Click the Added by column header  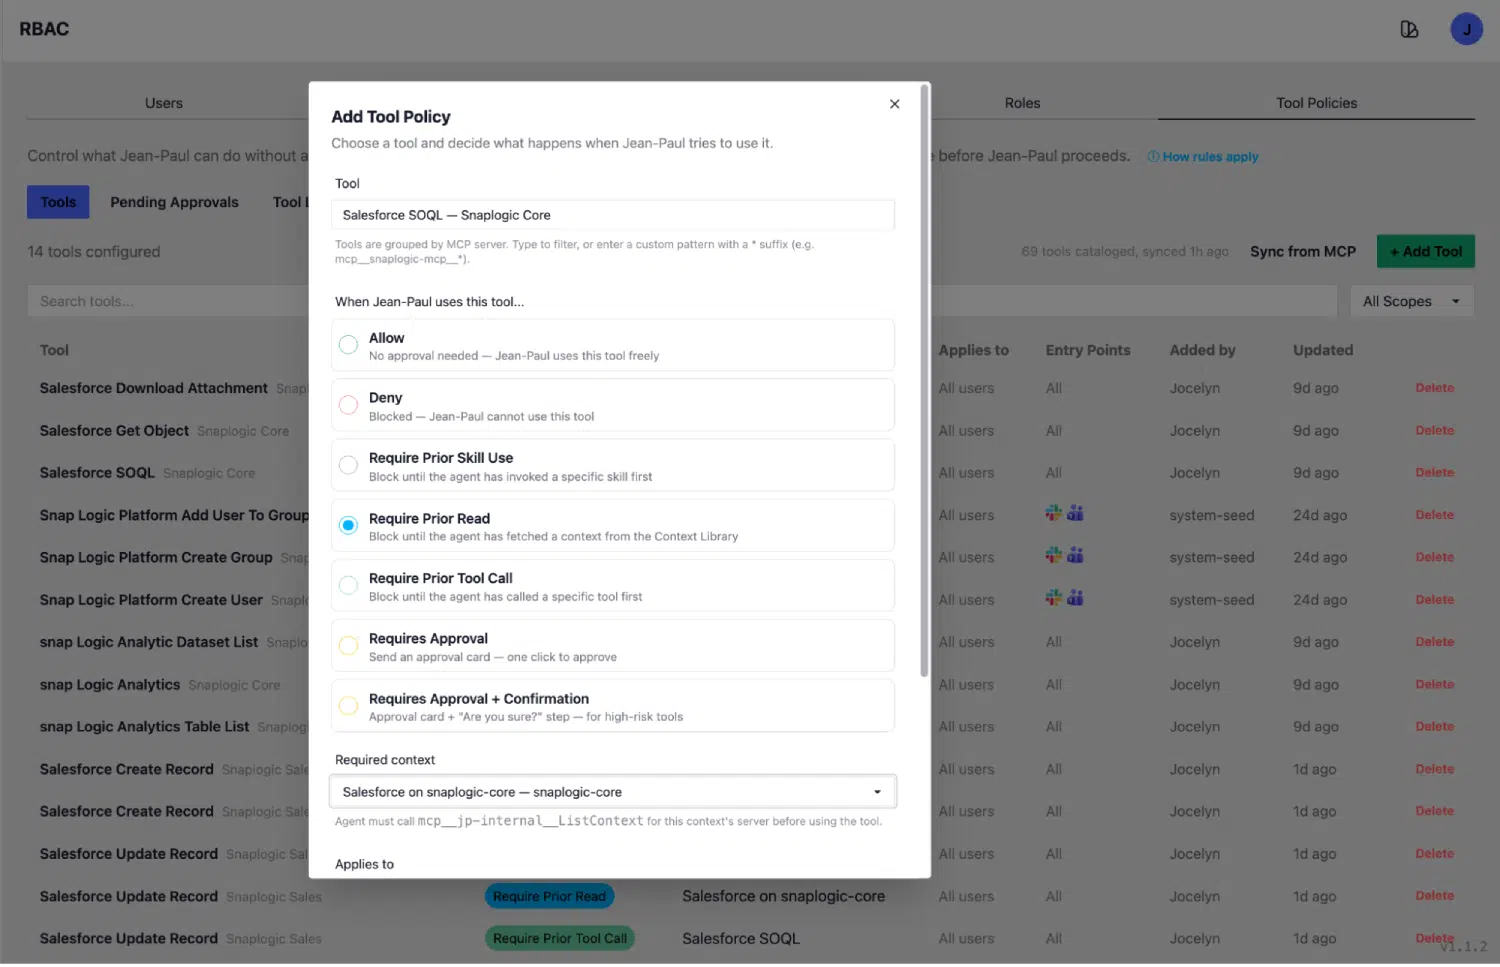[1202, 350]
